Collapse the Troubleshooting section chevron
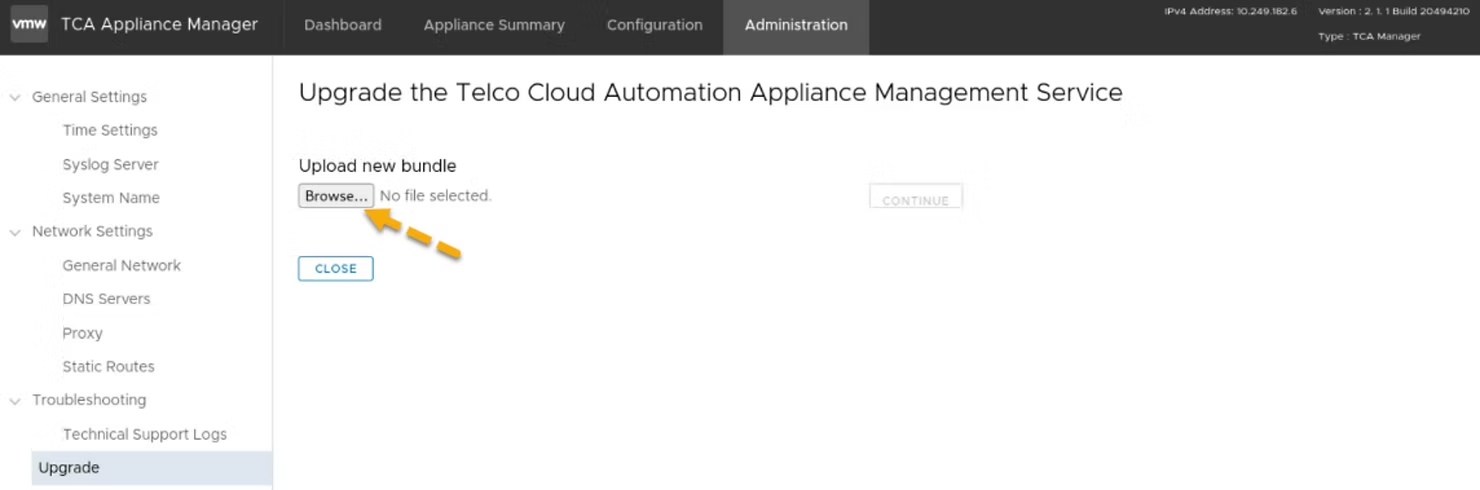The image size is (1480, 490). point(15,400)
